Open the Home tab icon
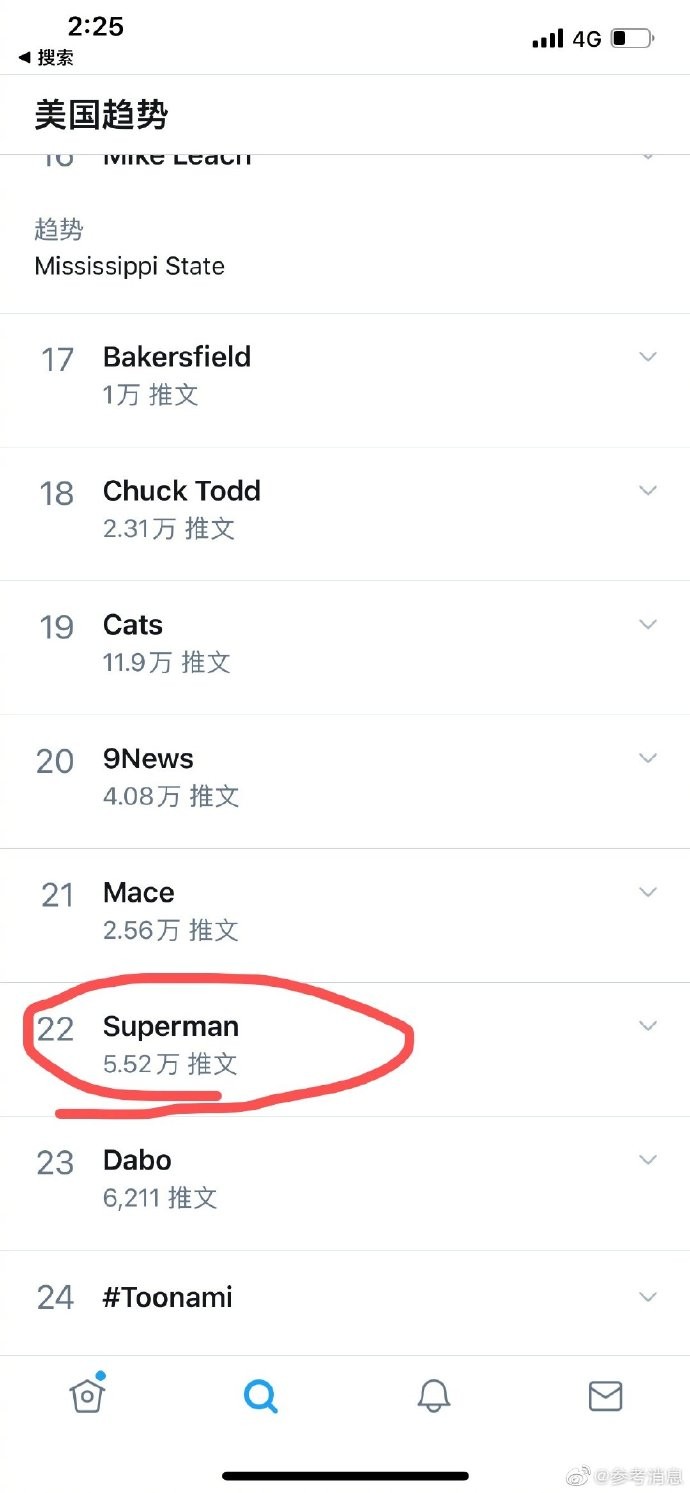Screen dimensions: 690x1493 coord(88,1395)
